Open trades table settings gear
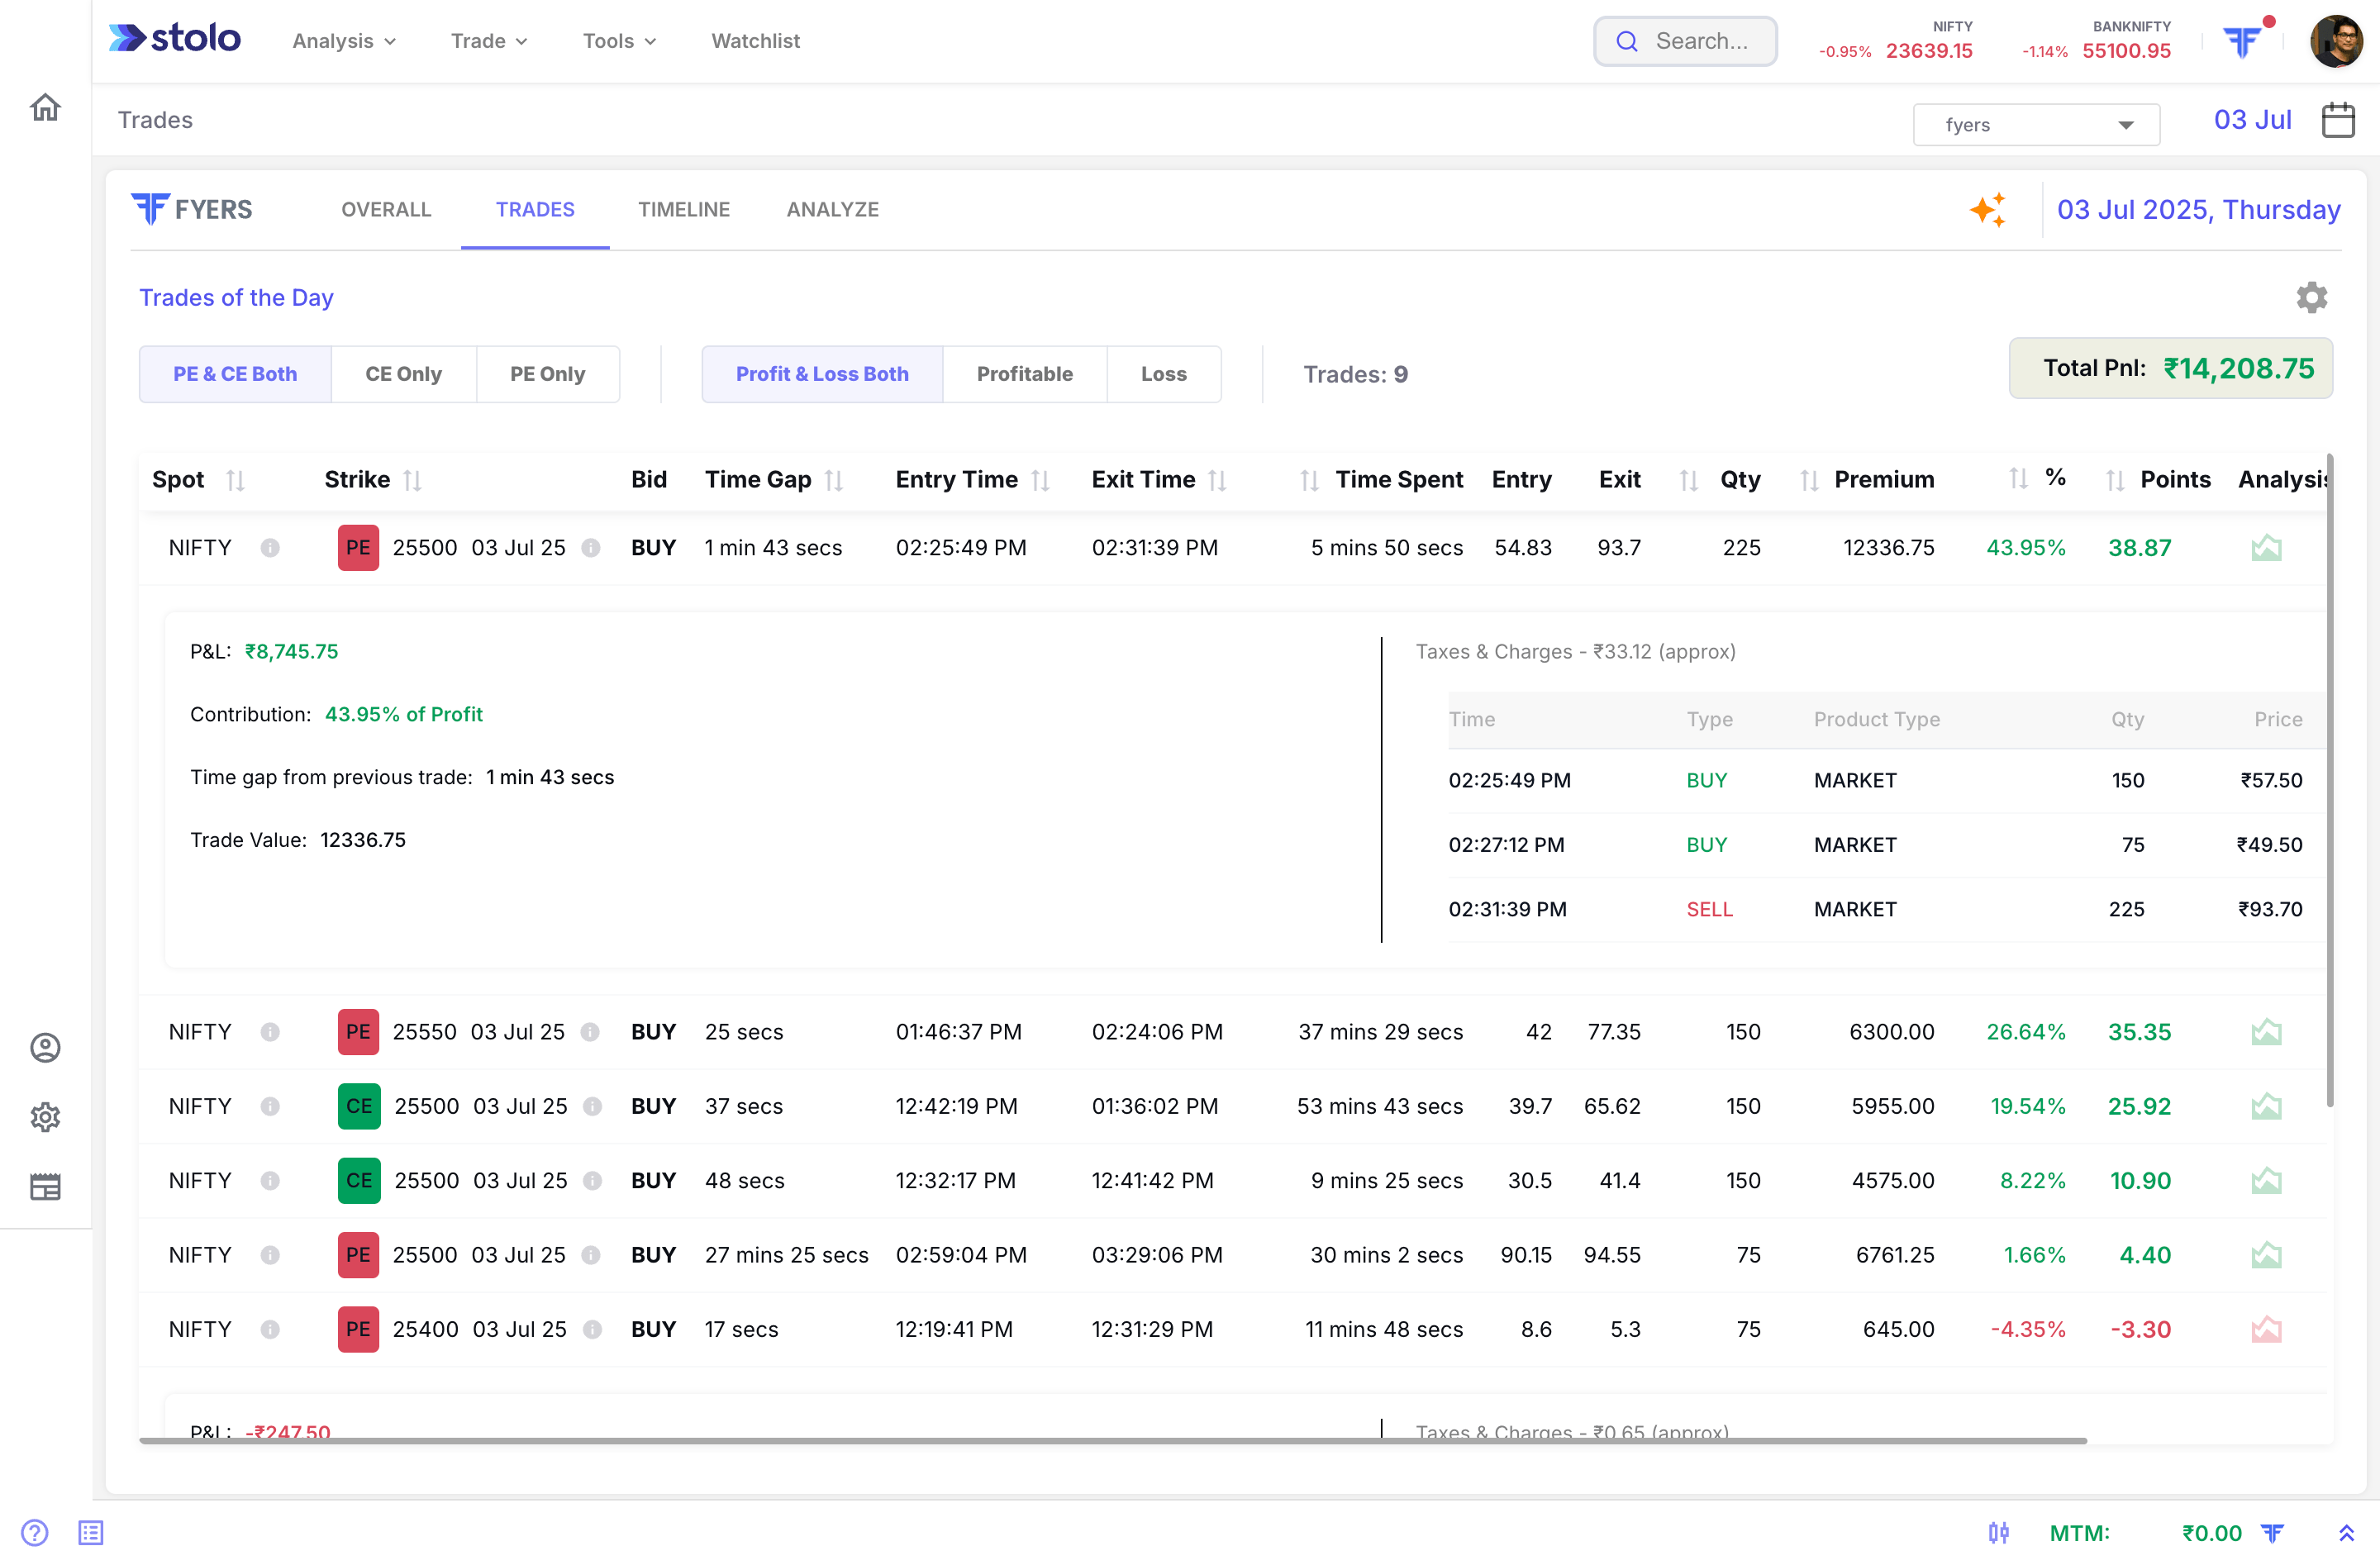The width and height of the screenshot is (2380, 1565). pos(2311,297)
